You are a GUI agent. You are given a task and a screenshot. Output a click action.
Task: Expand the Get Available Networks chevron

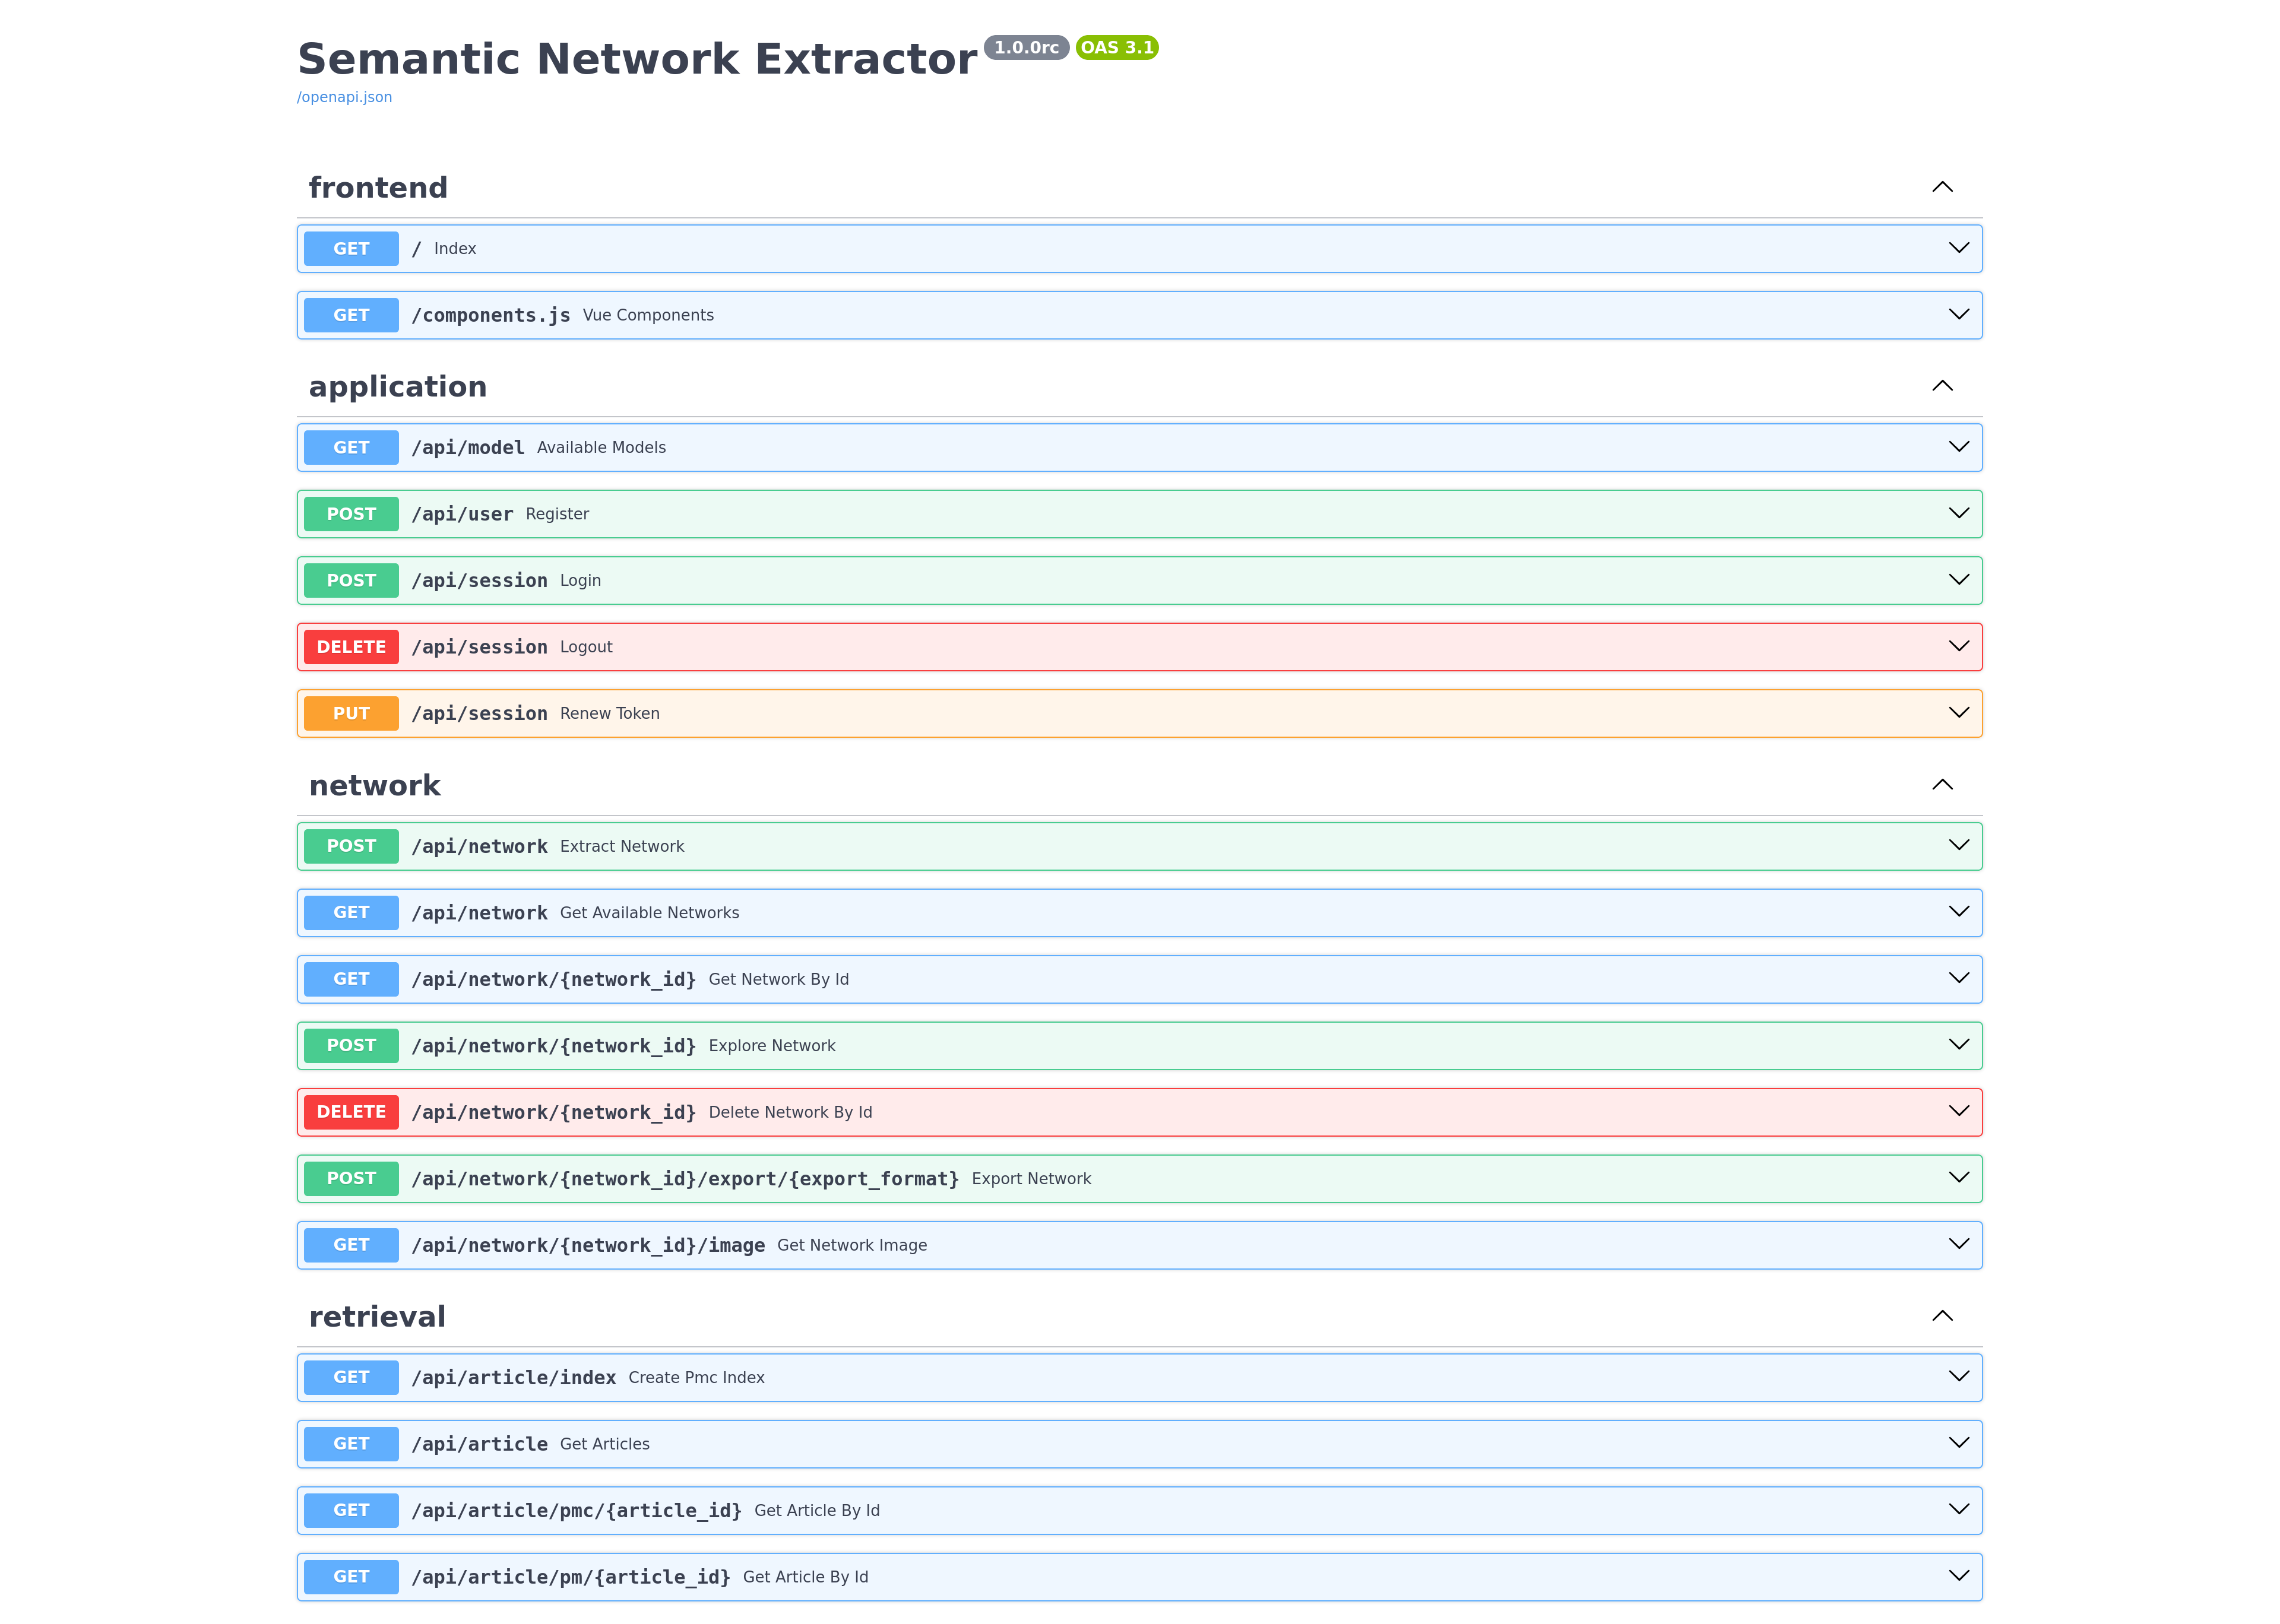coord(1959,912)
